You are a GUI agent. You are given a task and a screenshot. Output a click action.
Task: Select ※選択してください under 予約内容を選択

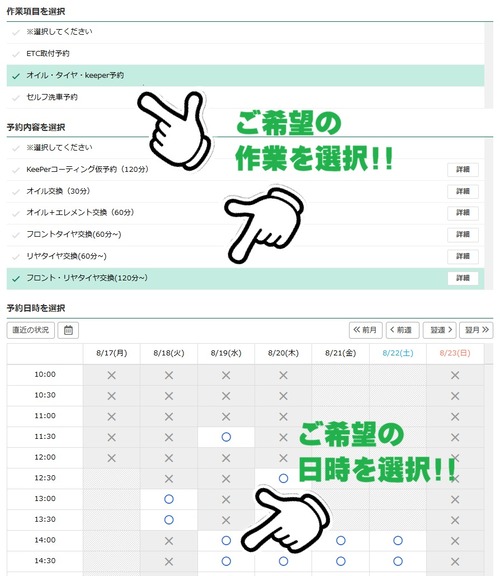pyautogui.click(x=245, y=148)
